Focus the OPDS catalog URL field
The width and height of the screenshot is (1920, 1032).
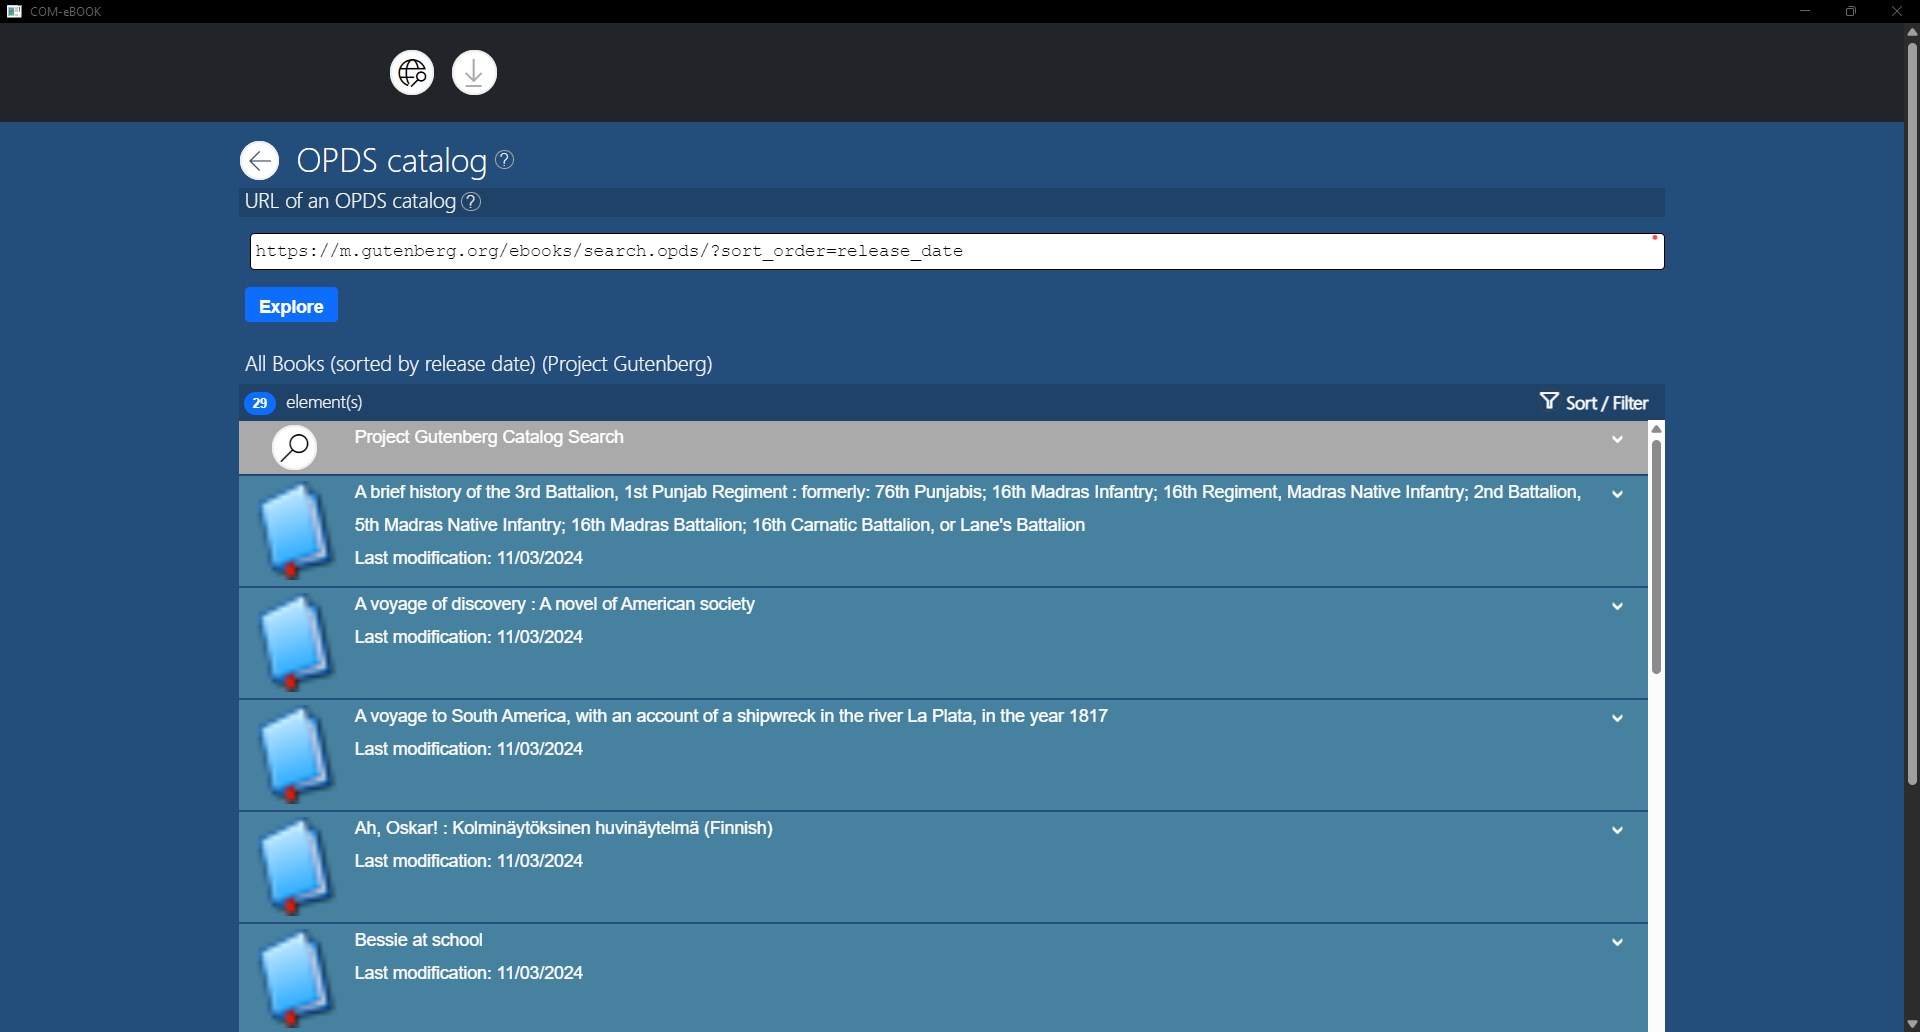[957, 251]
